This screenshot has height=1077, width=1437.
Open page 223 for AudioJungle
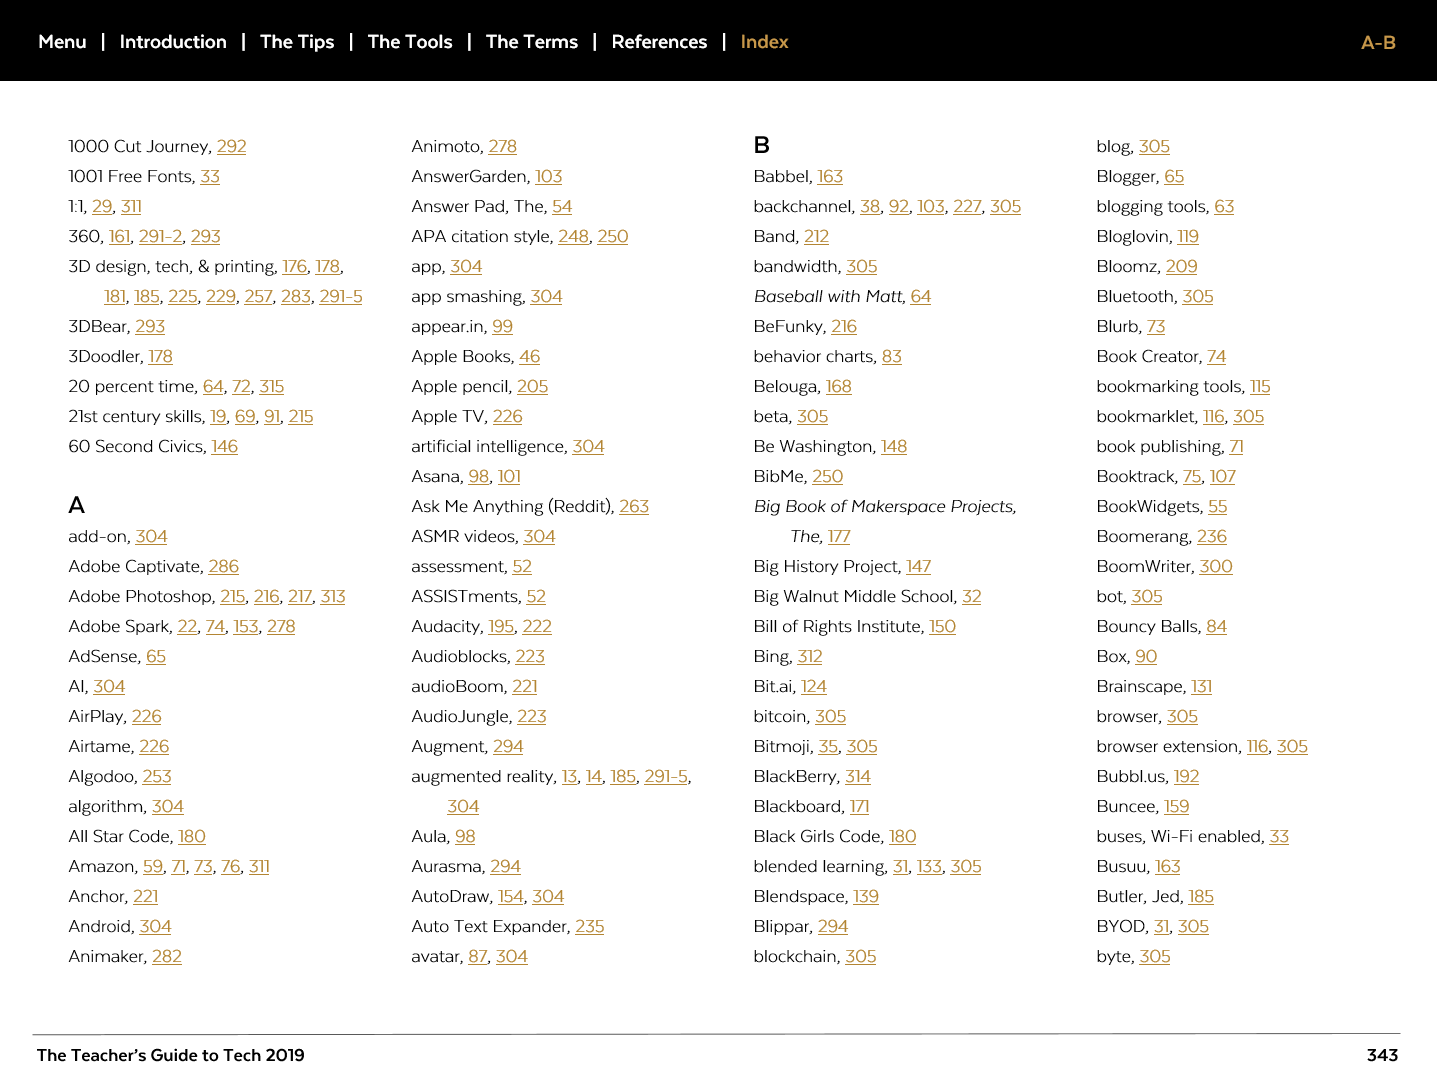point(532,716)
